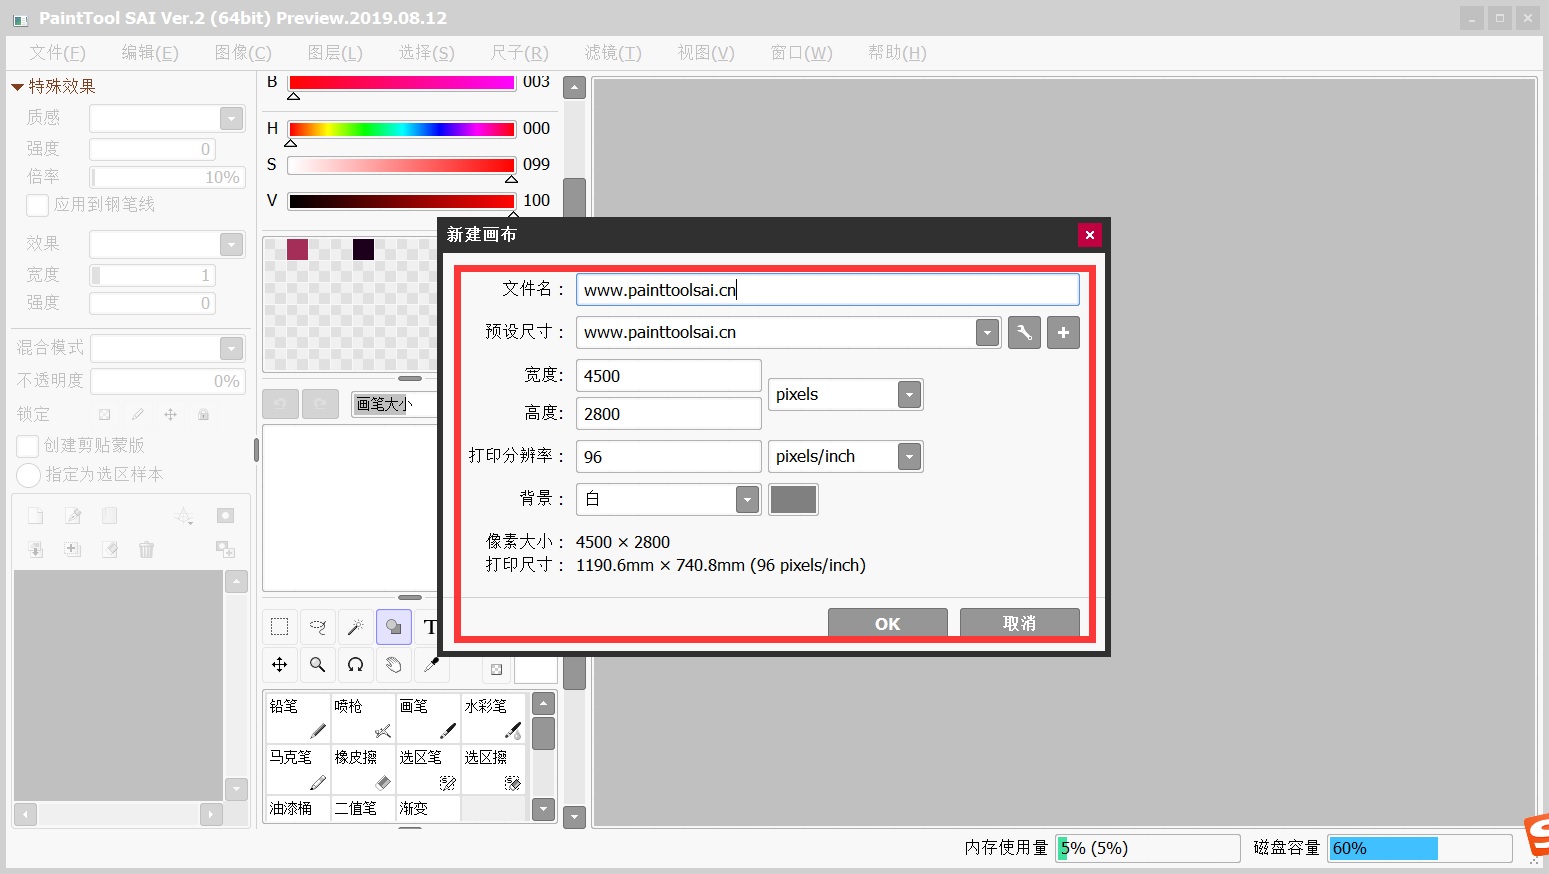This screenshot has height=874, width=1549.
Task: Choose the 水彩笔 watercolor brush
Action: pyautogui.click(x=493, y=718)
